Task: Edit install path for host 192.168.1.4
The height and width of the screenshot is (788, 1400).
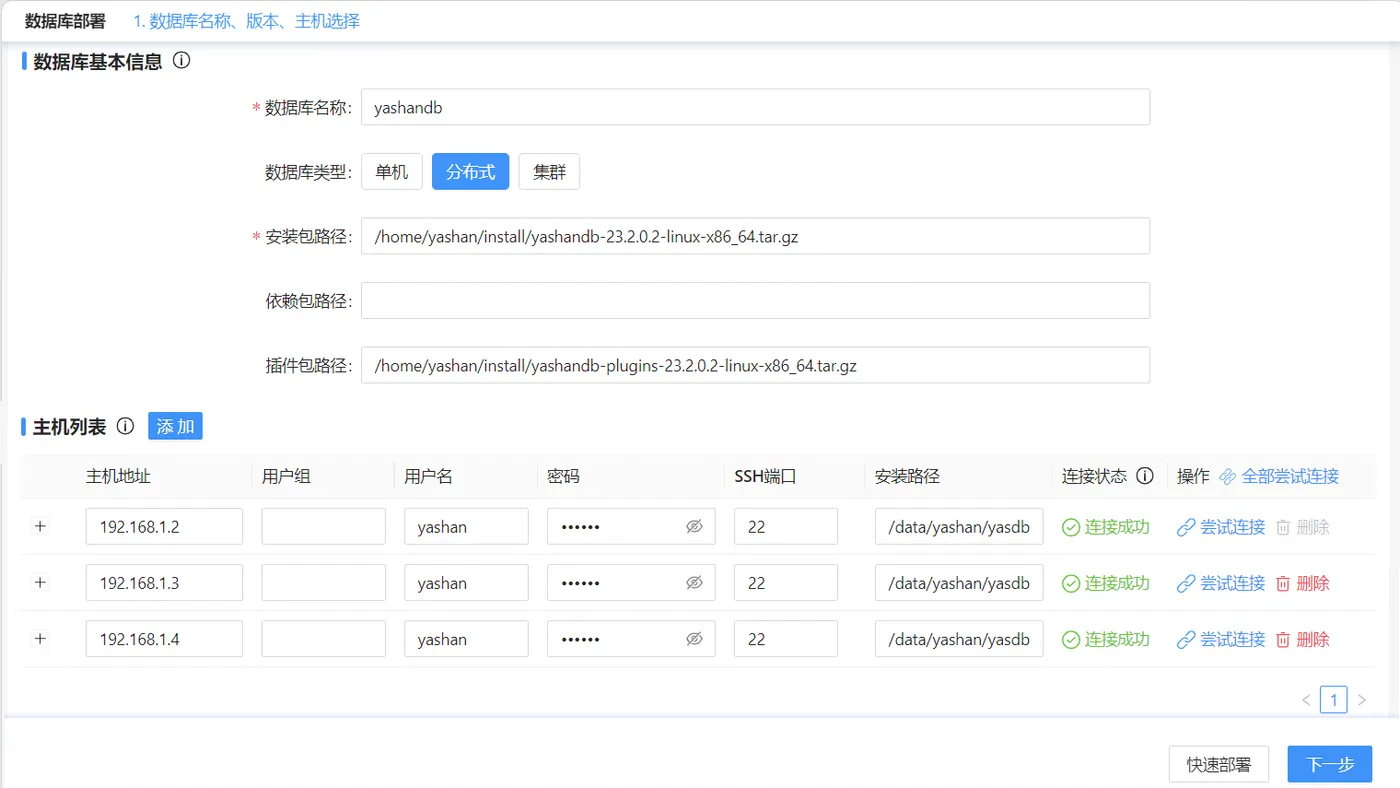Action: coord(959,639)
